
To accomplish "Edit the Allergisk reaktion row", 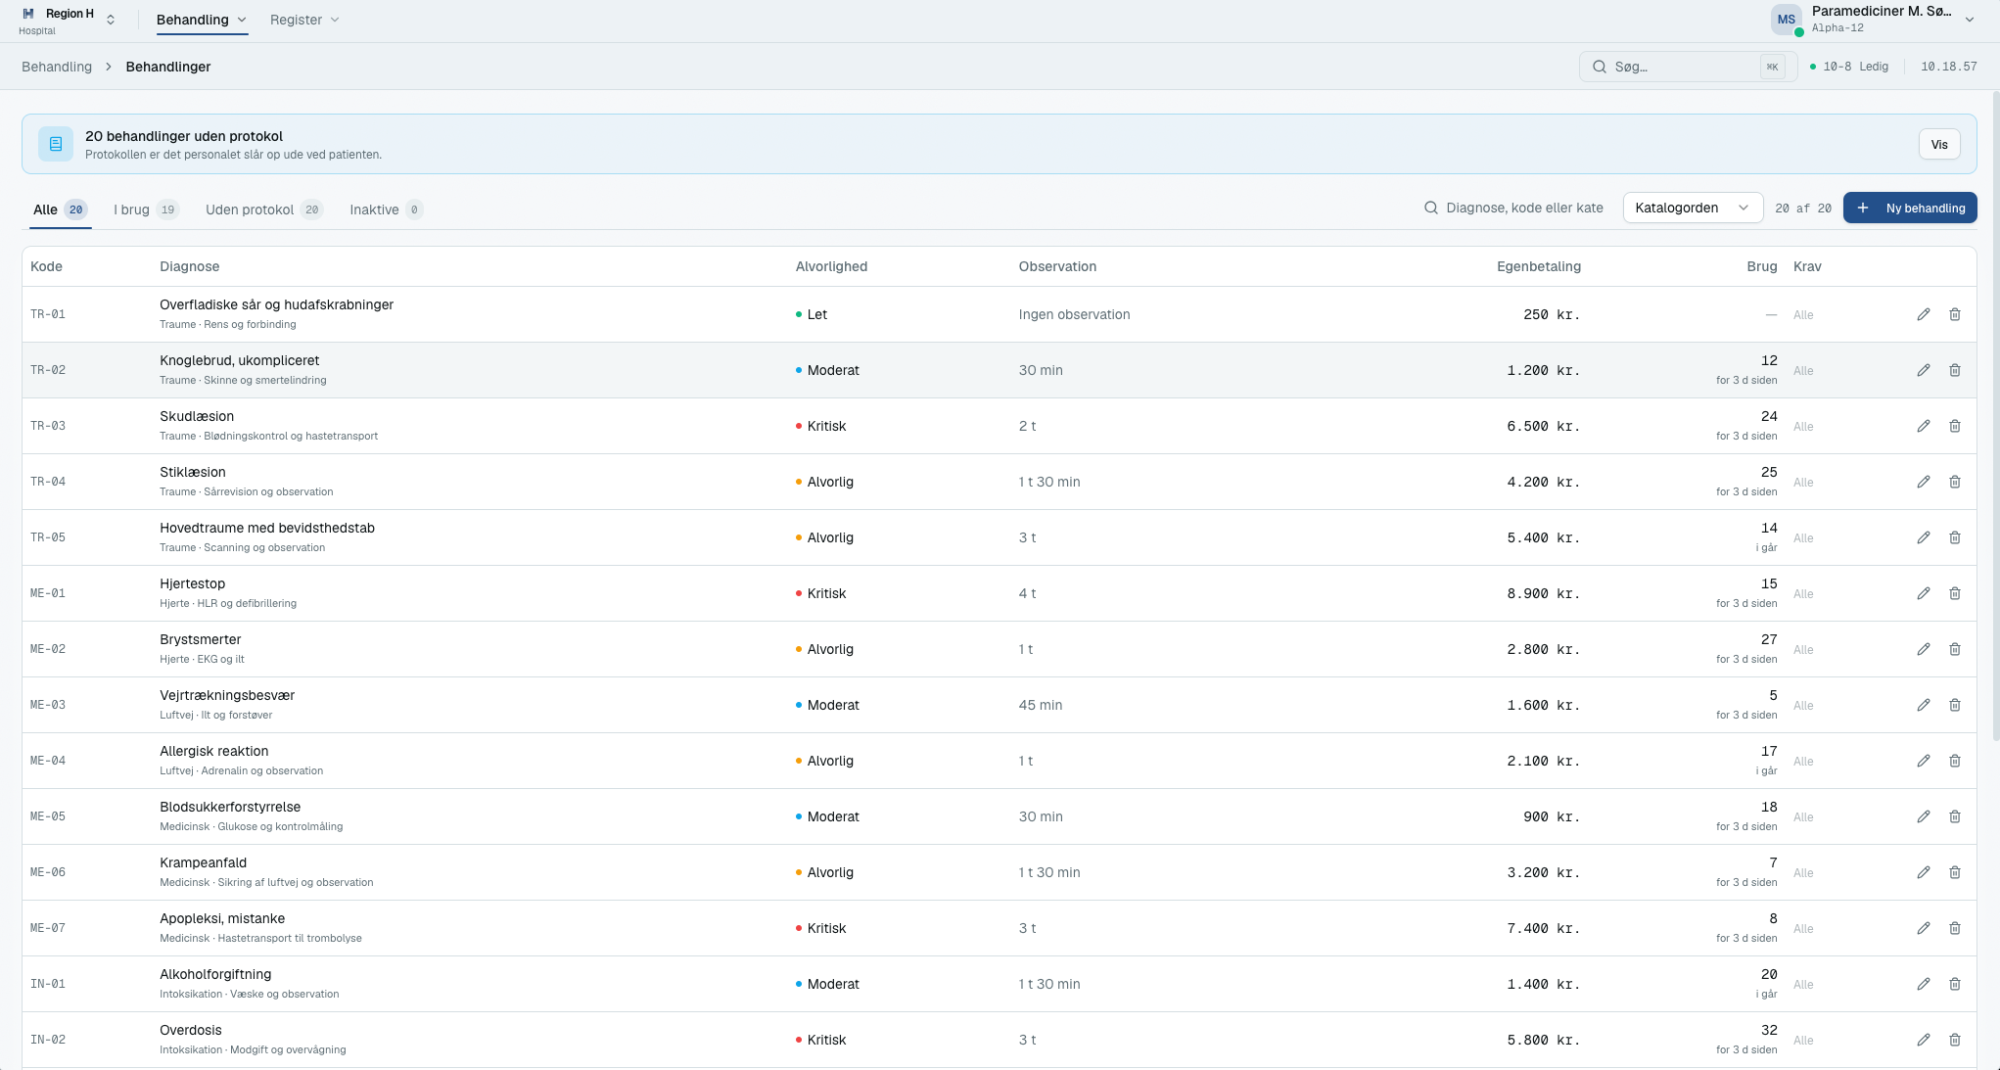I will point(1923,761).
